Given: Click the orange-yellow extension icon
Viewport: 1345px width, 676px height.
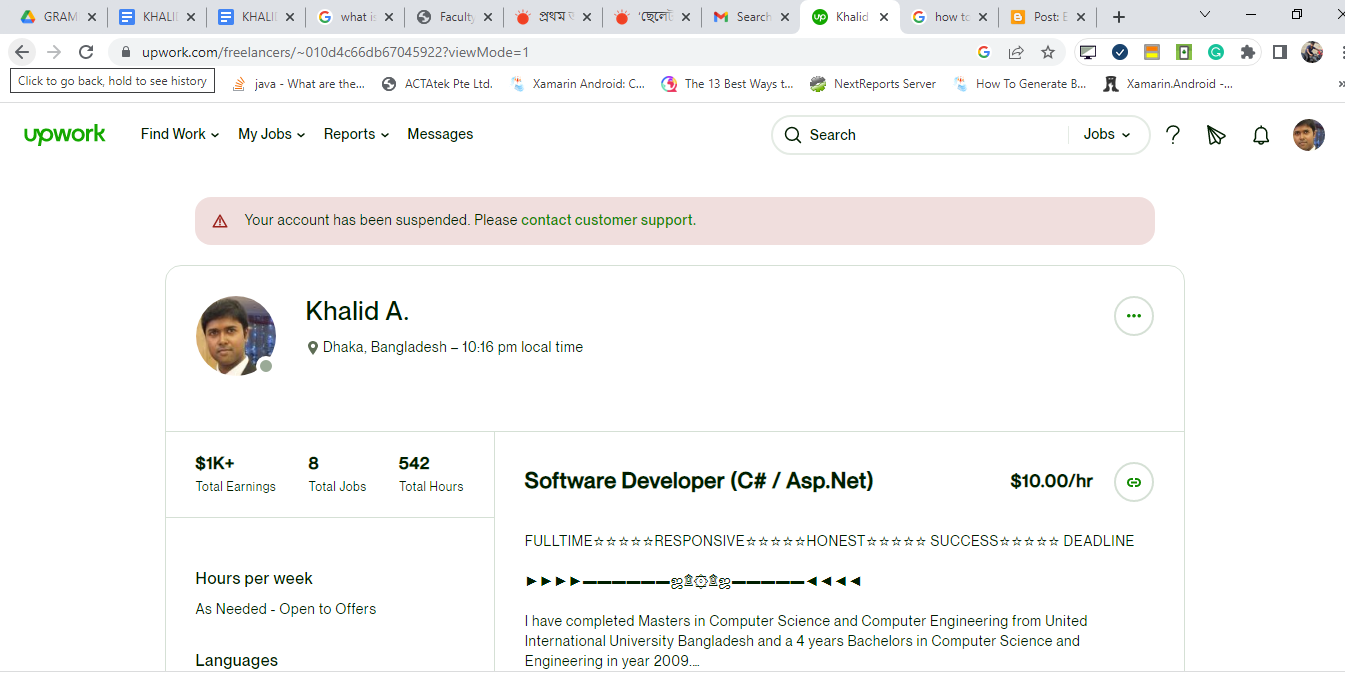Looking at the screenshot, I should coord(1152,52).
